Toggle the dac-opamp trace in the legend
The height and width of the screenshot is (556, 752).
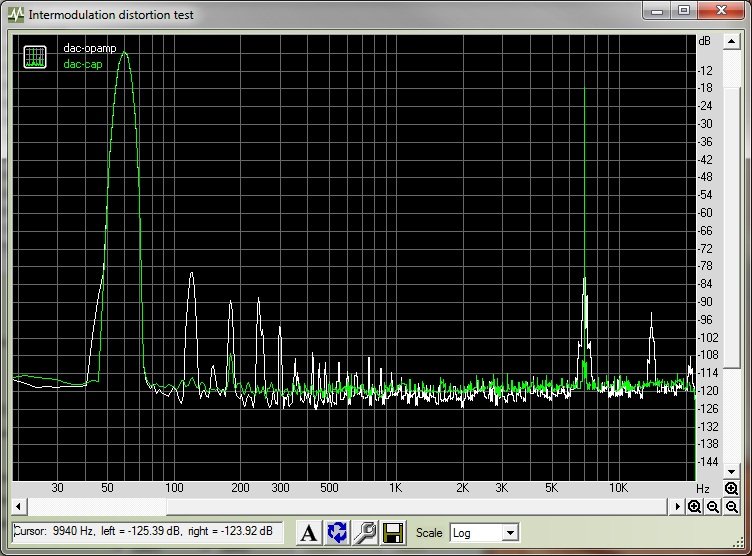83,48
